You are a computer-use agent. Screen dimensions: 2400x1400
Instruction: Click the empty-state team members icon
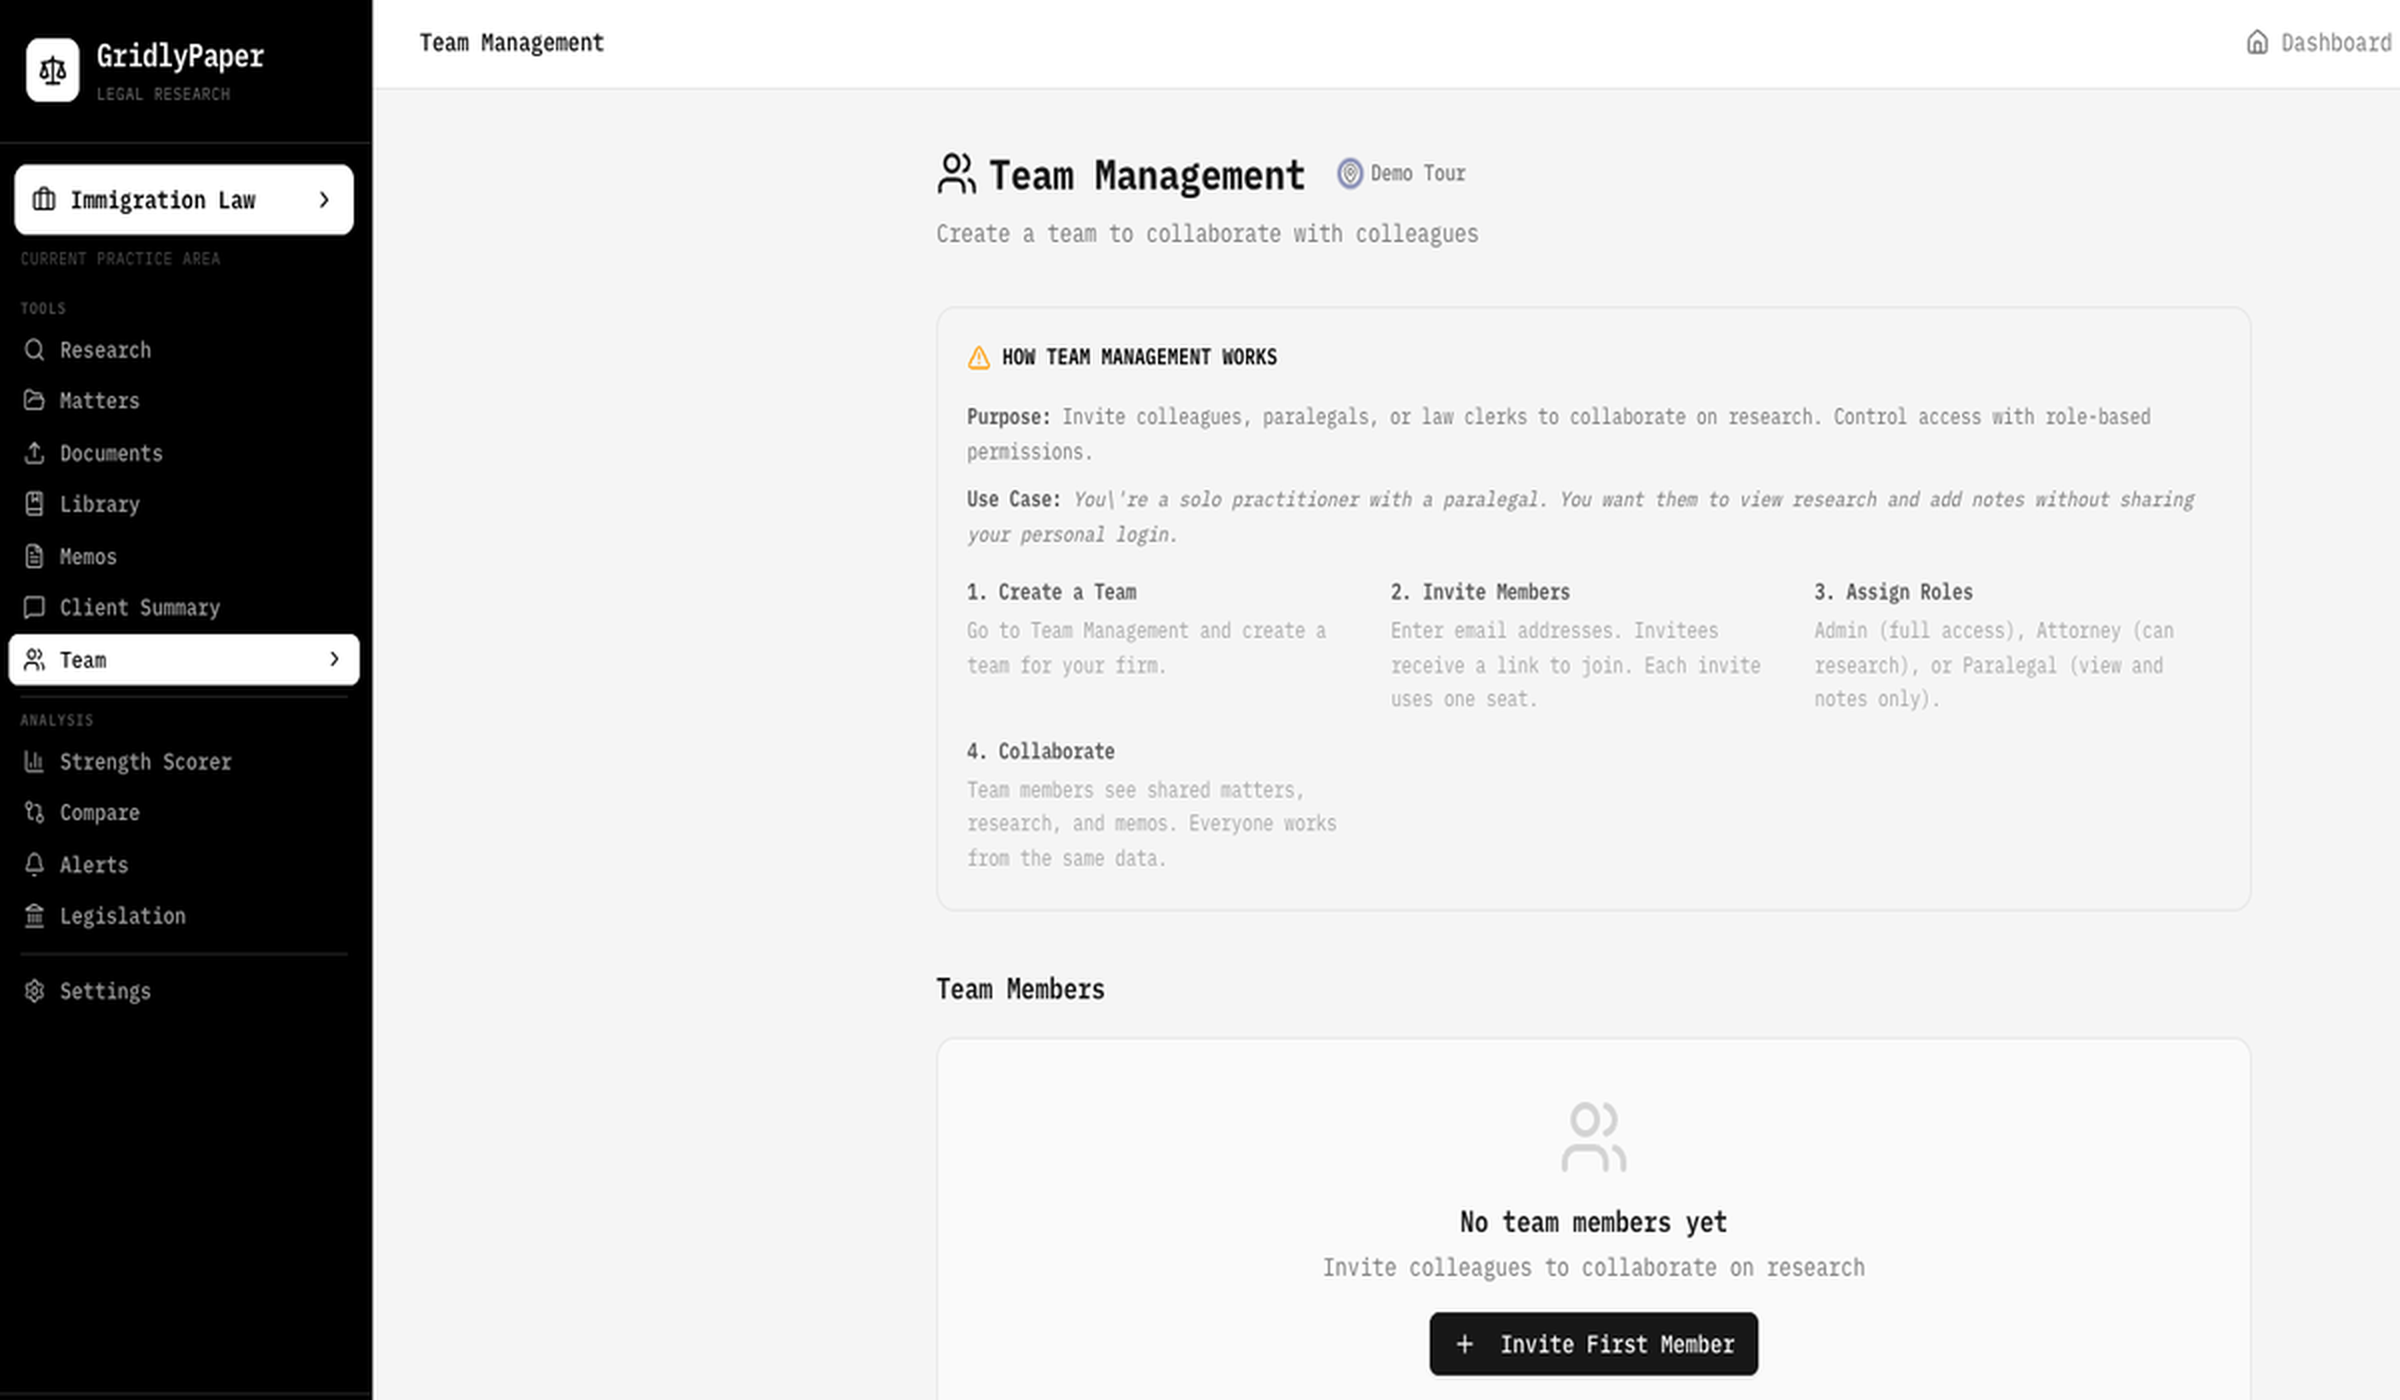pos(1594,1137)
